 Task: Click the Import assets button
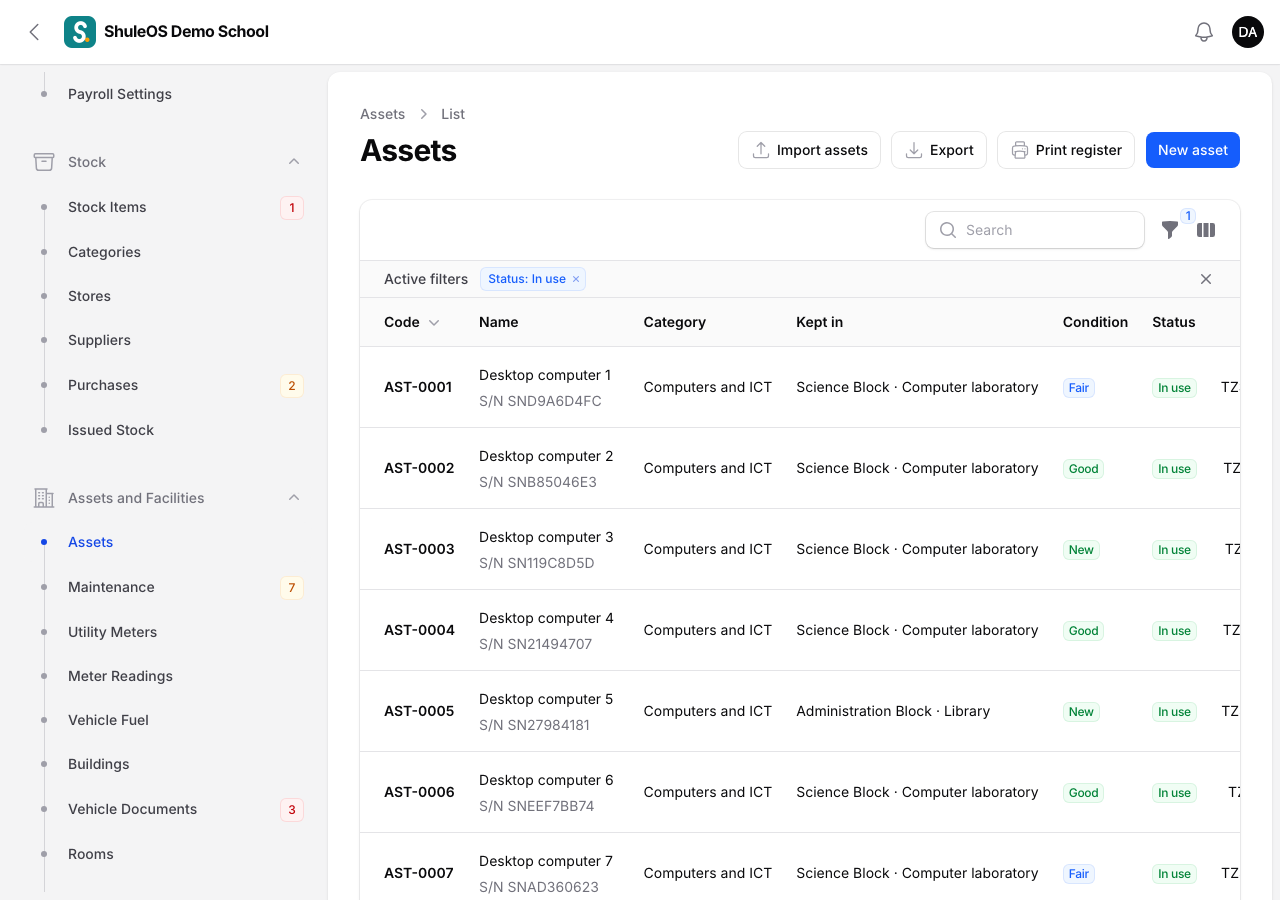point(809,150)
